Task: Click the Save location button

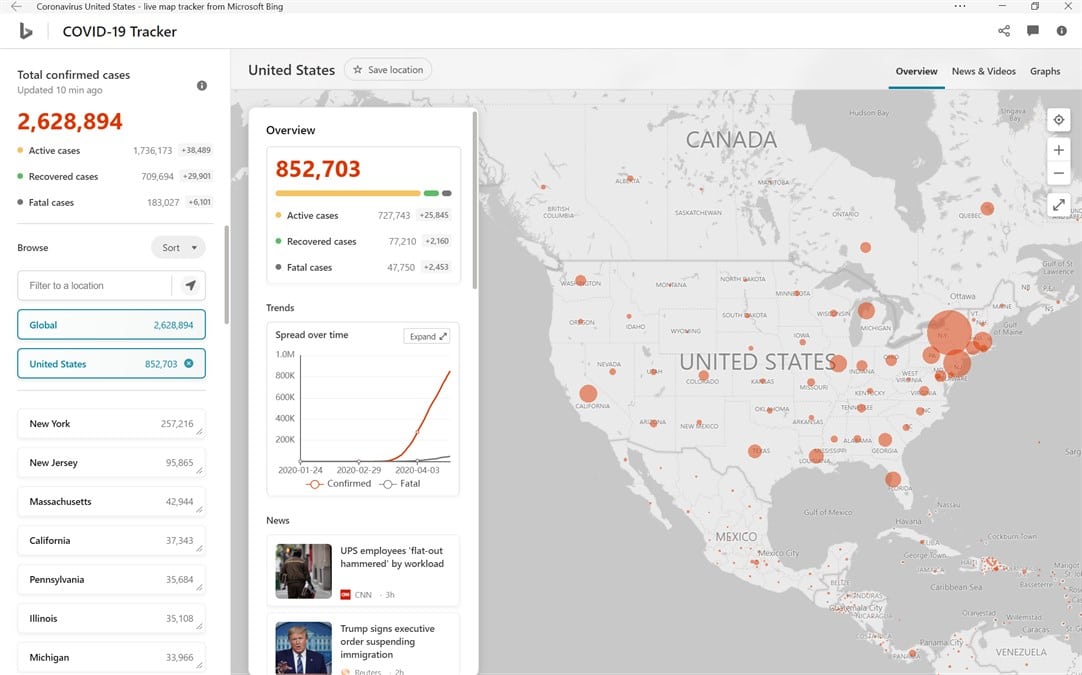Action: (388, 70)
